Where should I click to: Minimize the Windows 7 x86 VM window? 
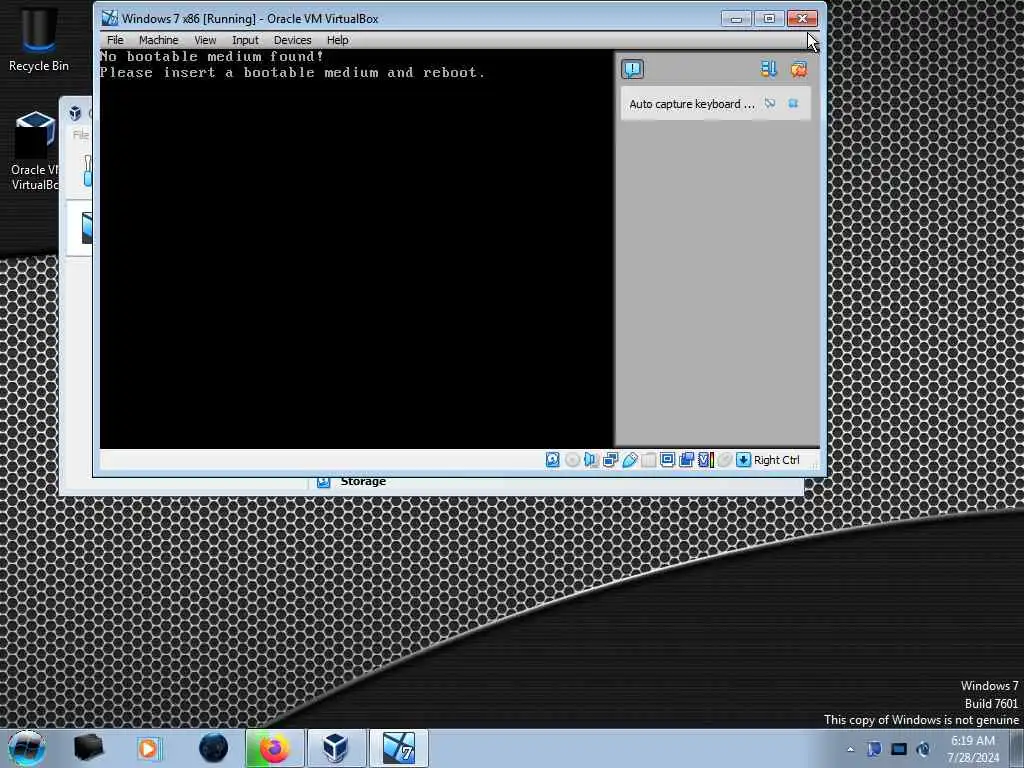737,18
